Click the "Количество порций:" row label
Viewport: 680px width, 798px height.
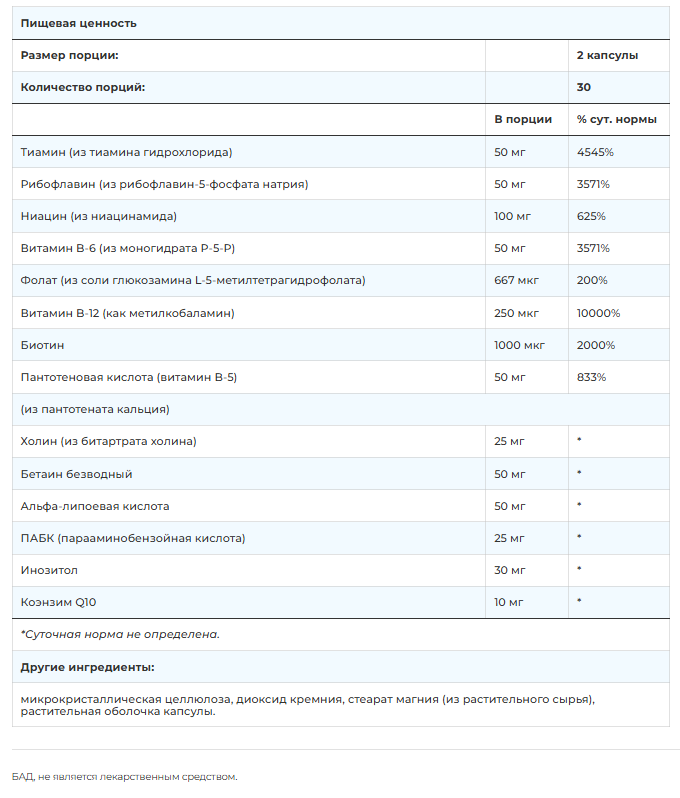click(83, 87)
